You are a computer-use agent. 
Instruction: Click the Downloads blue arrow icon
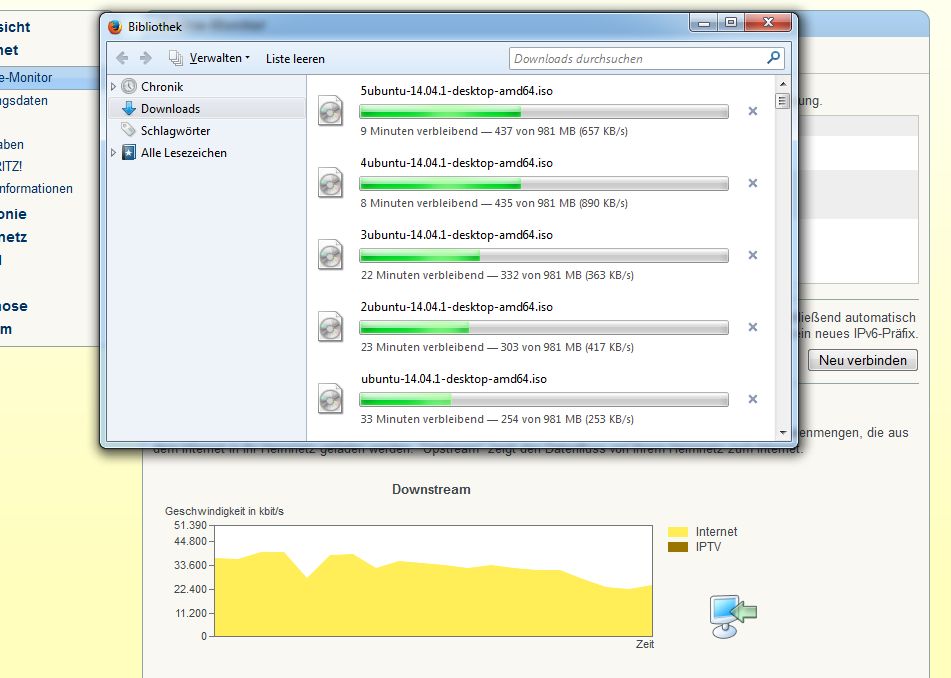[x=129, y=109]
